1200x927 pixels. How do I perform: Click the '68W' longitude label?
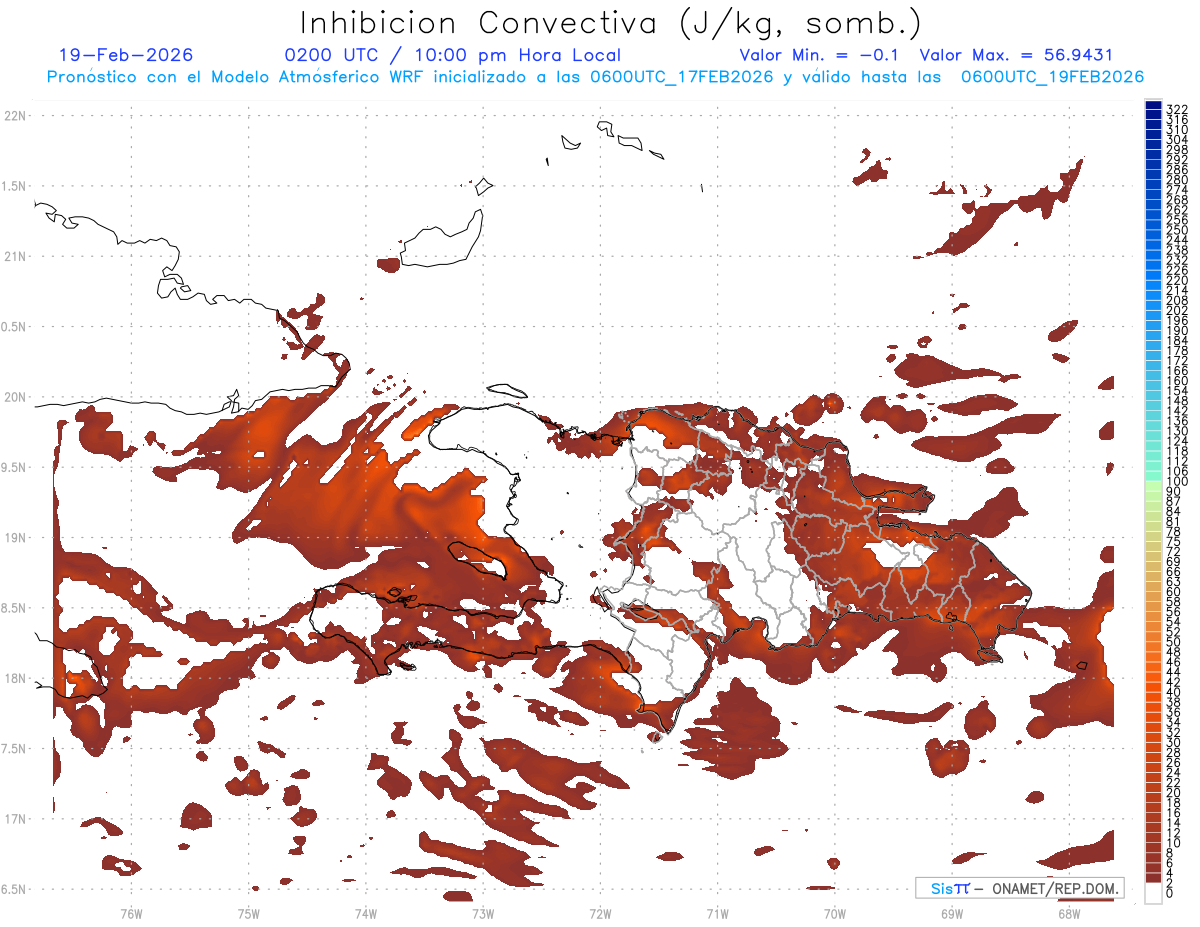pyautogui.click(x=1069, y=913)
